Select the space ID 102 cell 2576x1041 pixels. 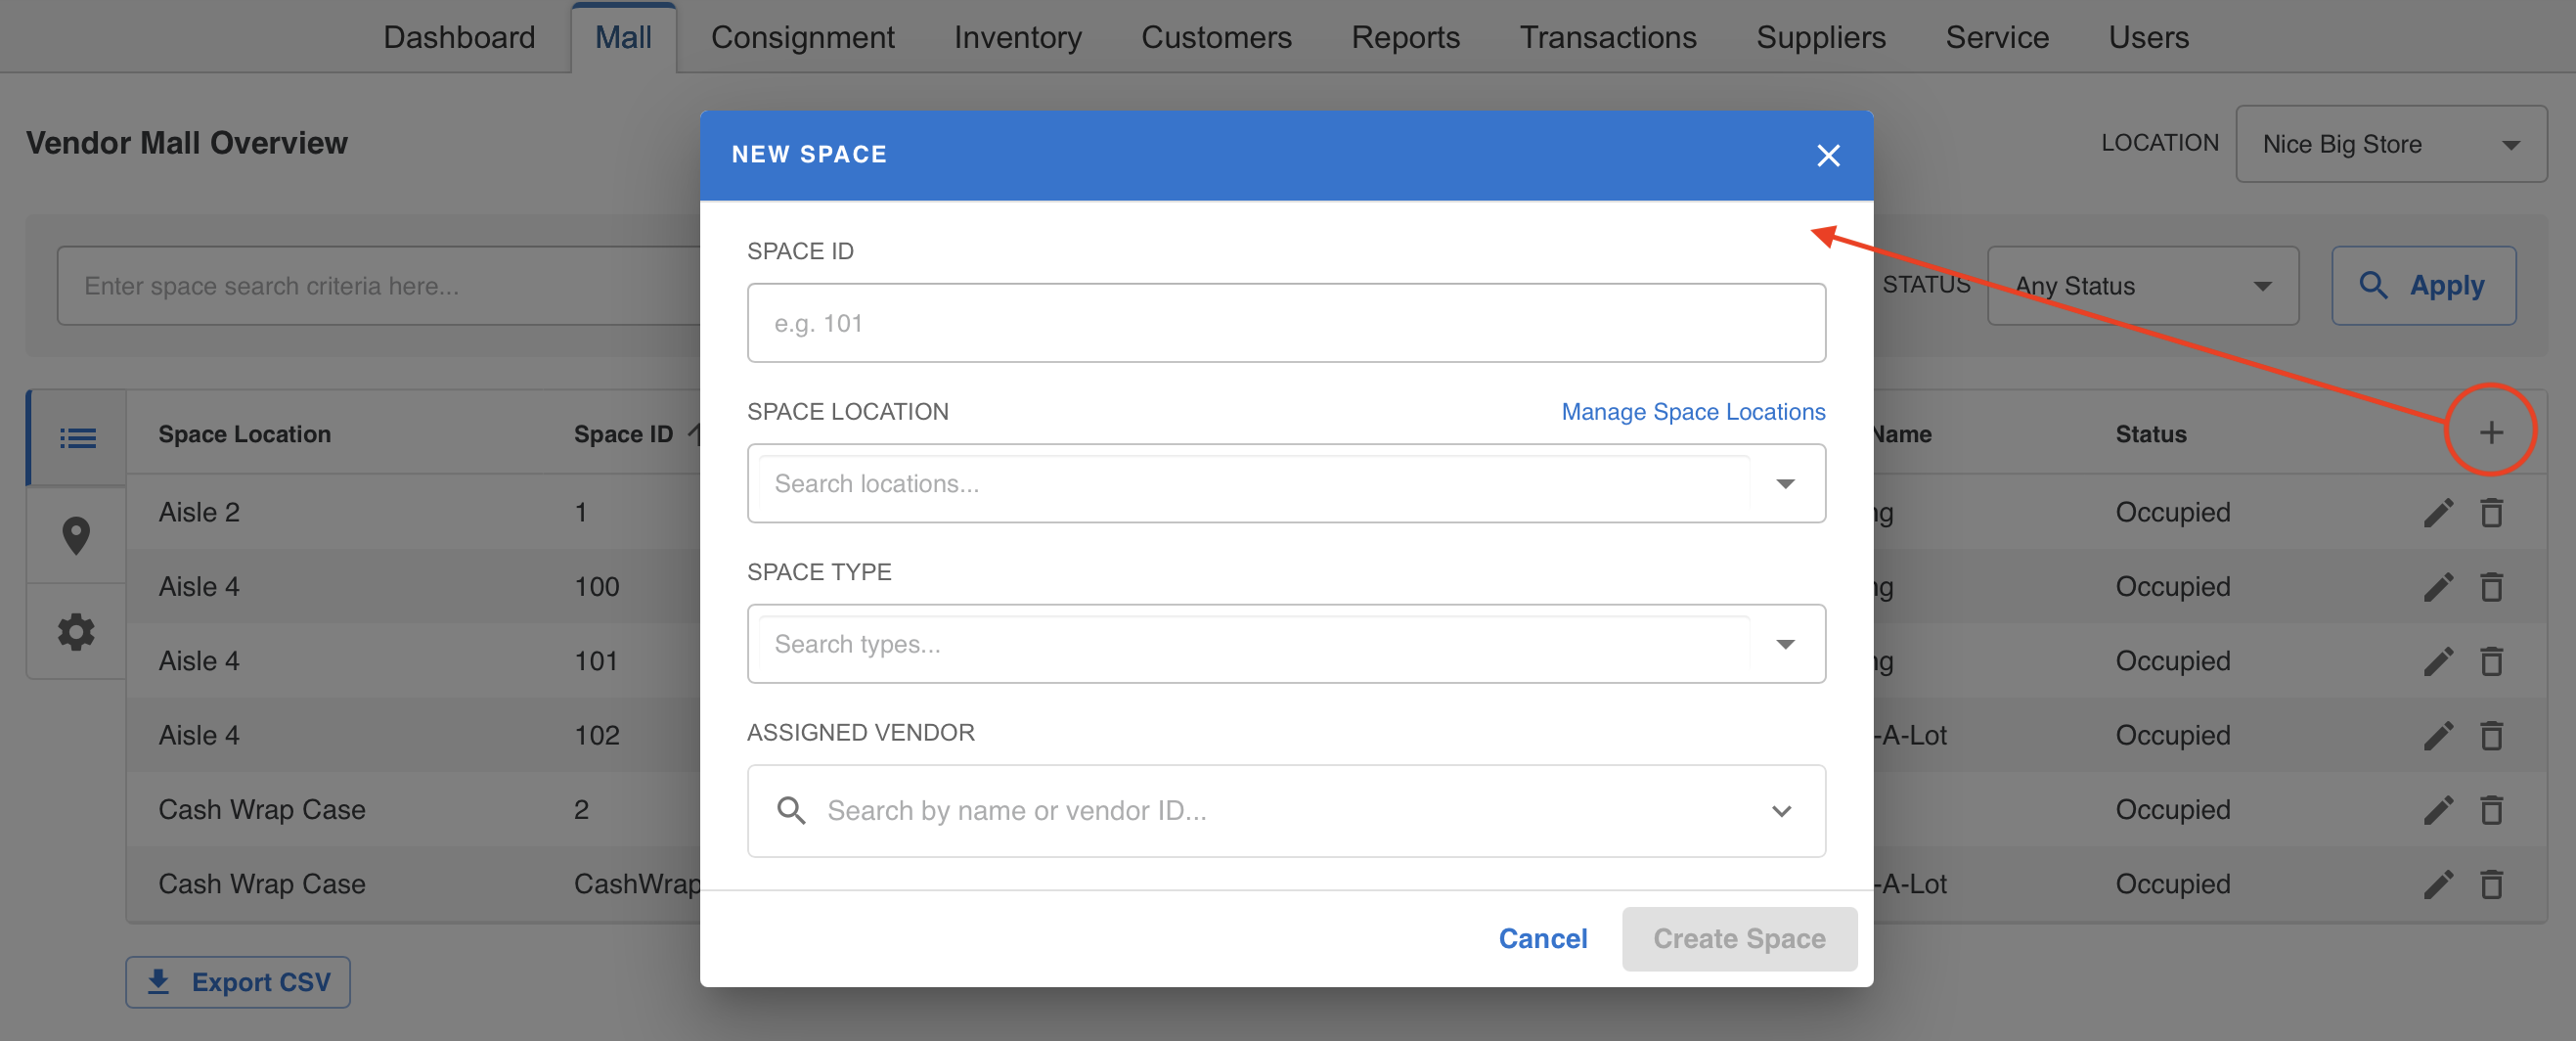coord(596,735)
